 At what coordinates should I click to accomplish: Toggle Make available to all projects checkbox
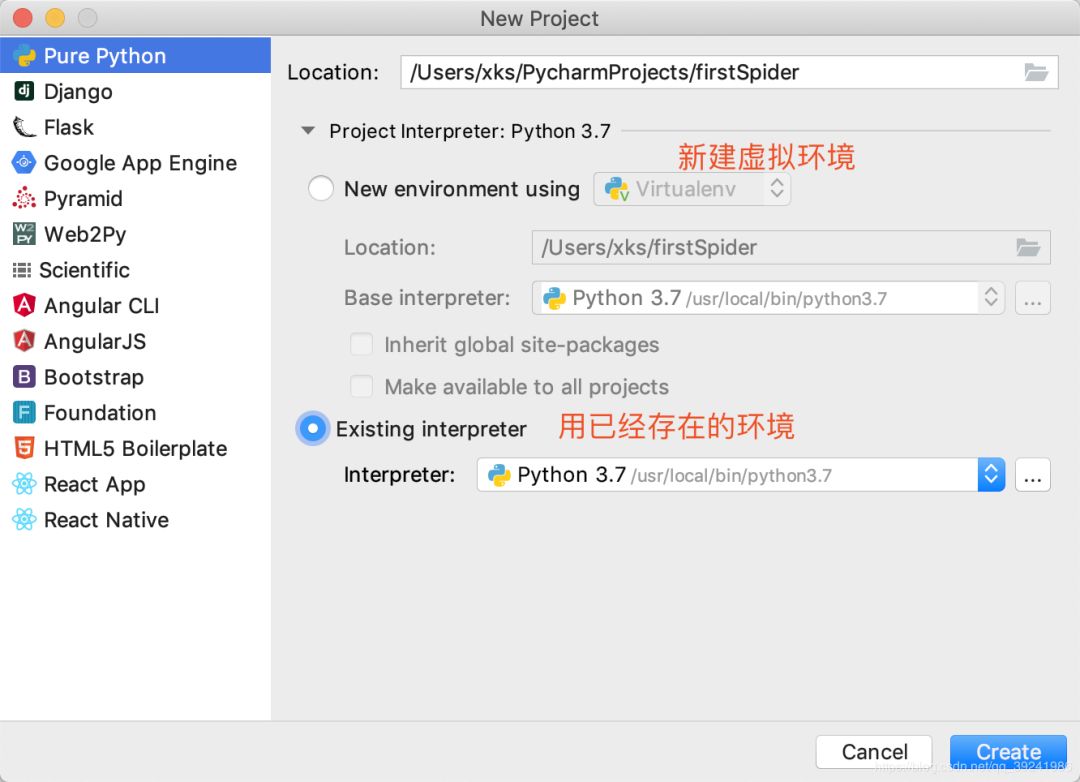tap(362, 387)
